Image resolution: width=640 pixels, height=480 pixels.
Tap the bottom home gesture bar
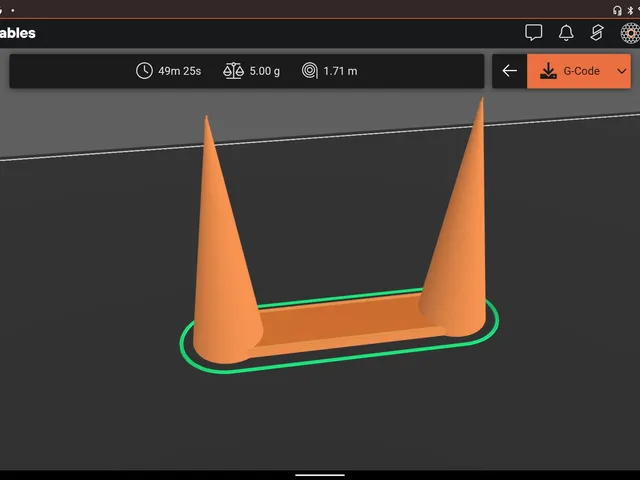(x=320, y=475)
